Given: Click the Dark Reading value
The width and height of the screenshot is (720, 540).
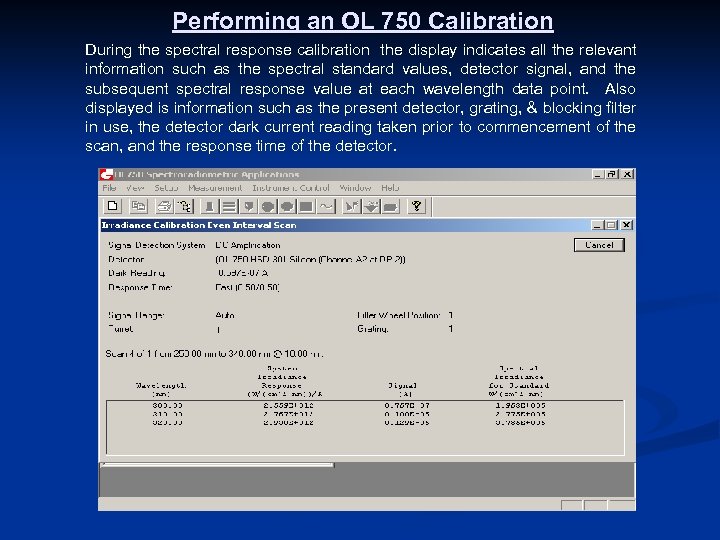Looking at the screenshot, I should (243, 273).
